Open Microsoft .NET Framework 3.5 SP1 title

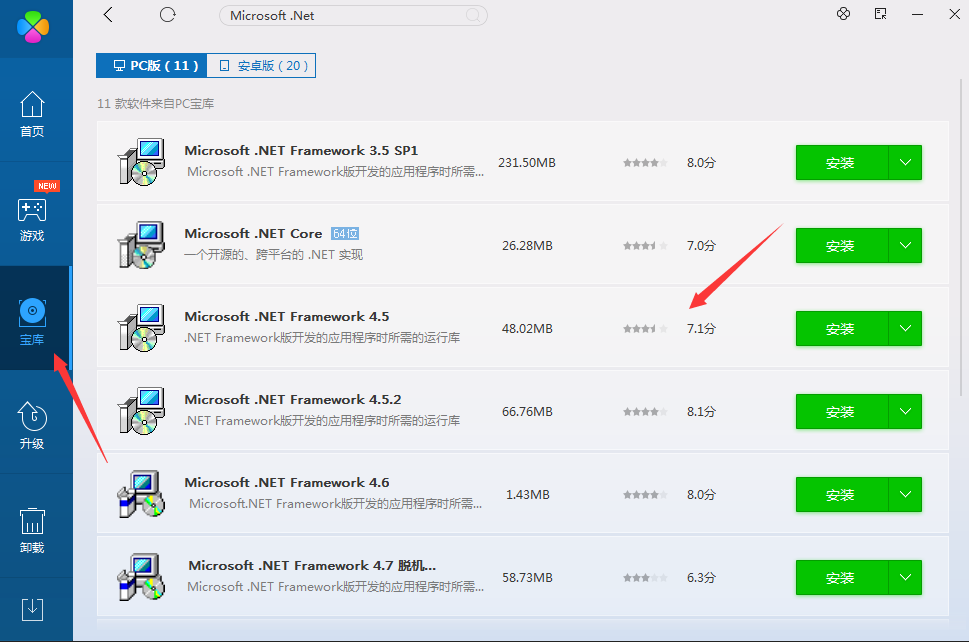point(301,151)
